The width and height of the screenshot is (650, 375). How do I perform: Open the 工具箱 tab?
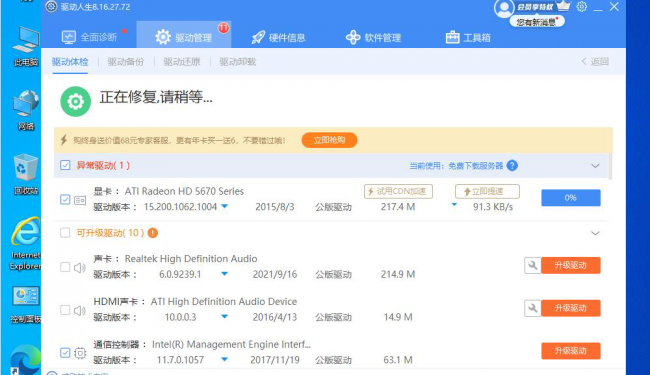[x=468, y=38]
